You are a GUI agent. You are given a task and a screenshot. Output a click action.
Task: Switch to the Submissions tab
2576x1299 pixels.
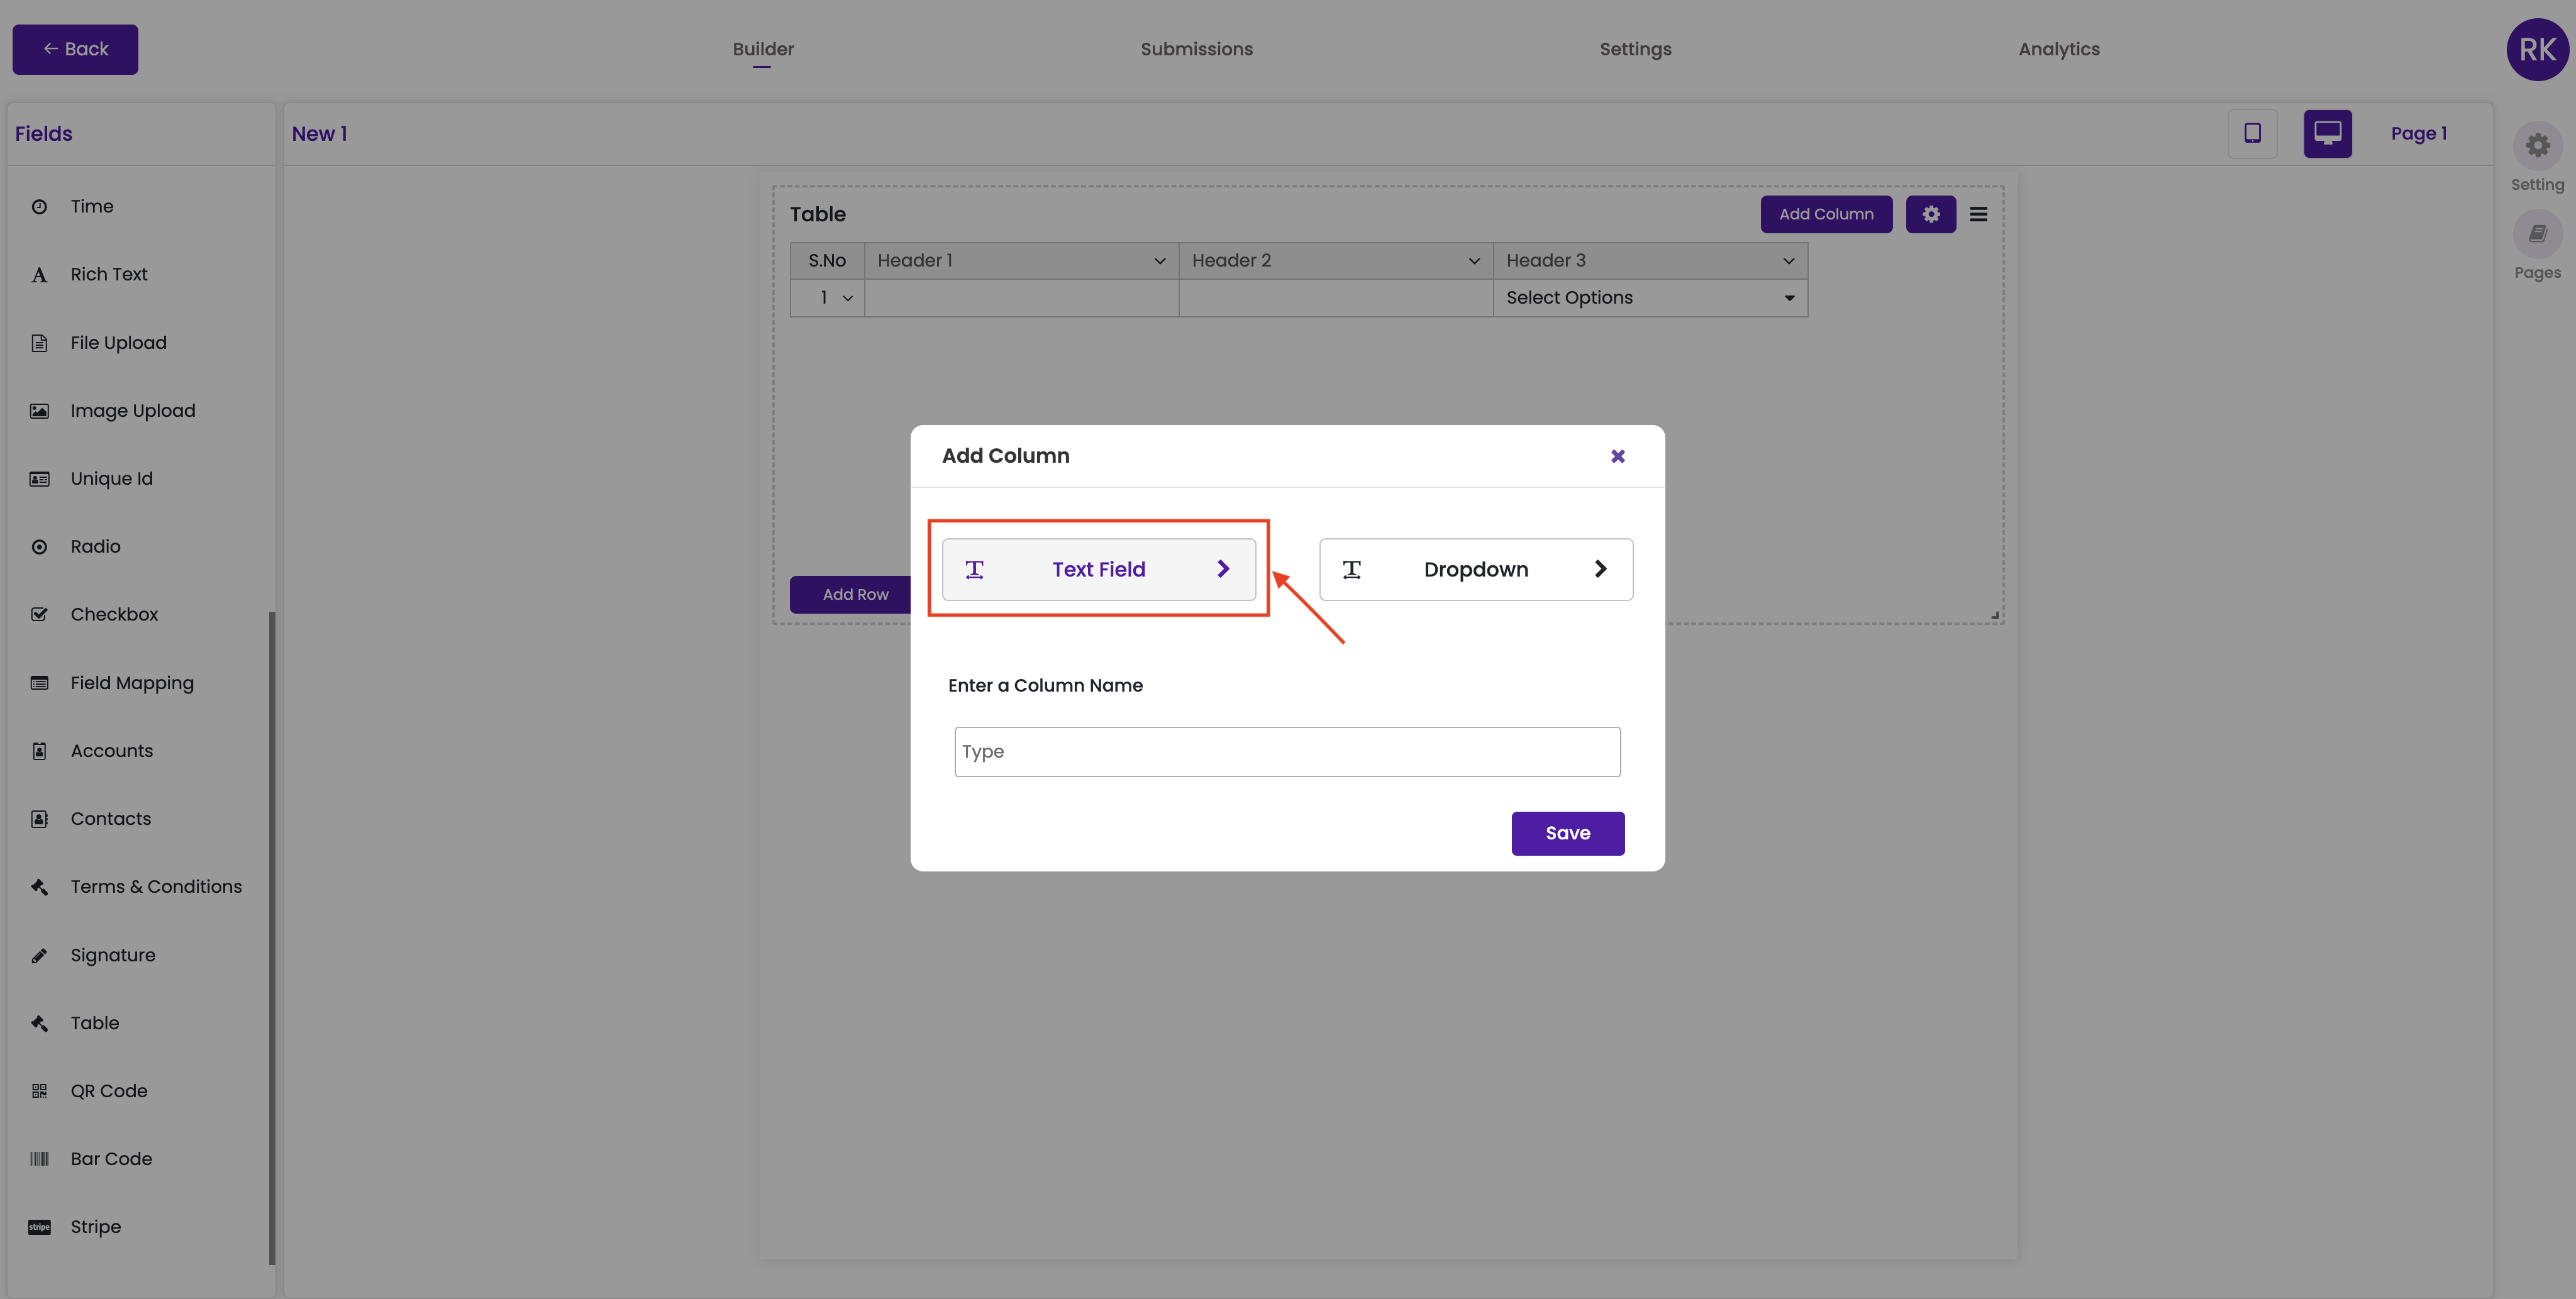tap(1196, 49)
